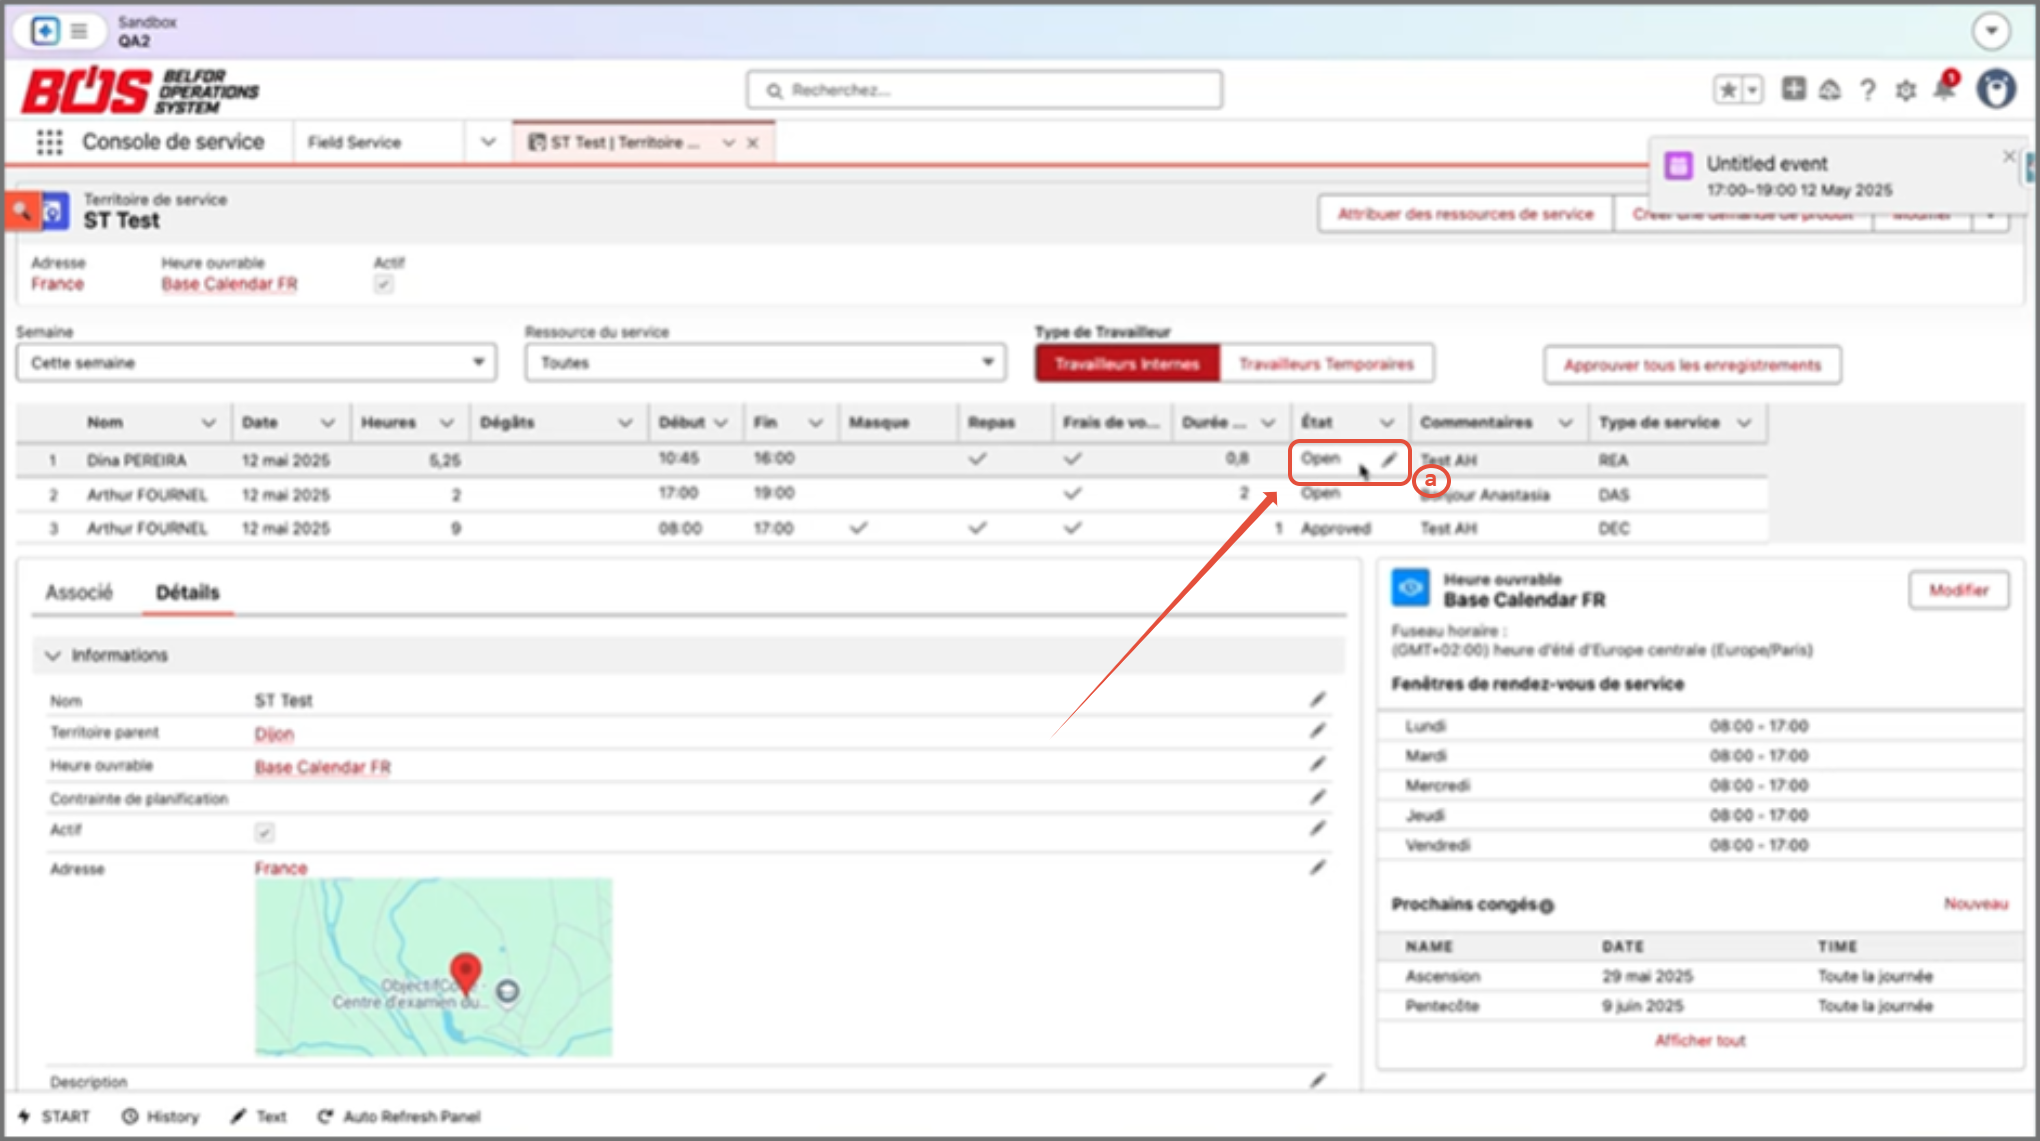Open the Dijon parent territory link
Viewport: 2040px width, 1141px height.
point(273,734)
